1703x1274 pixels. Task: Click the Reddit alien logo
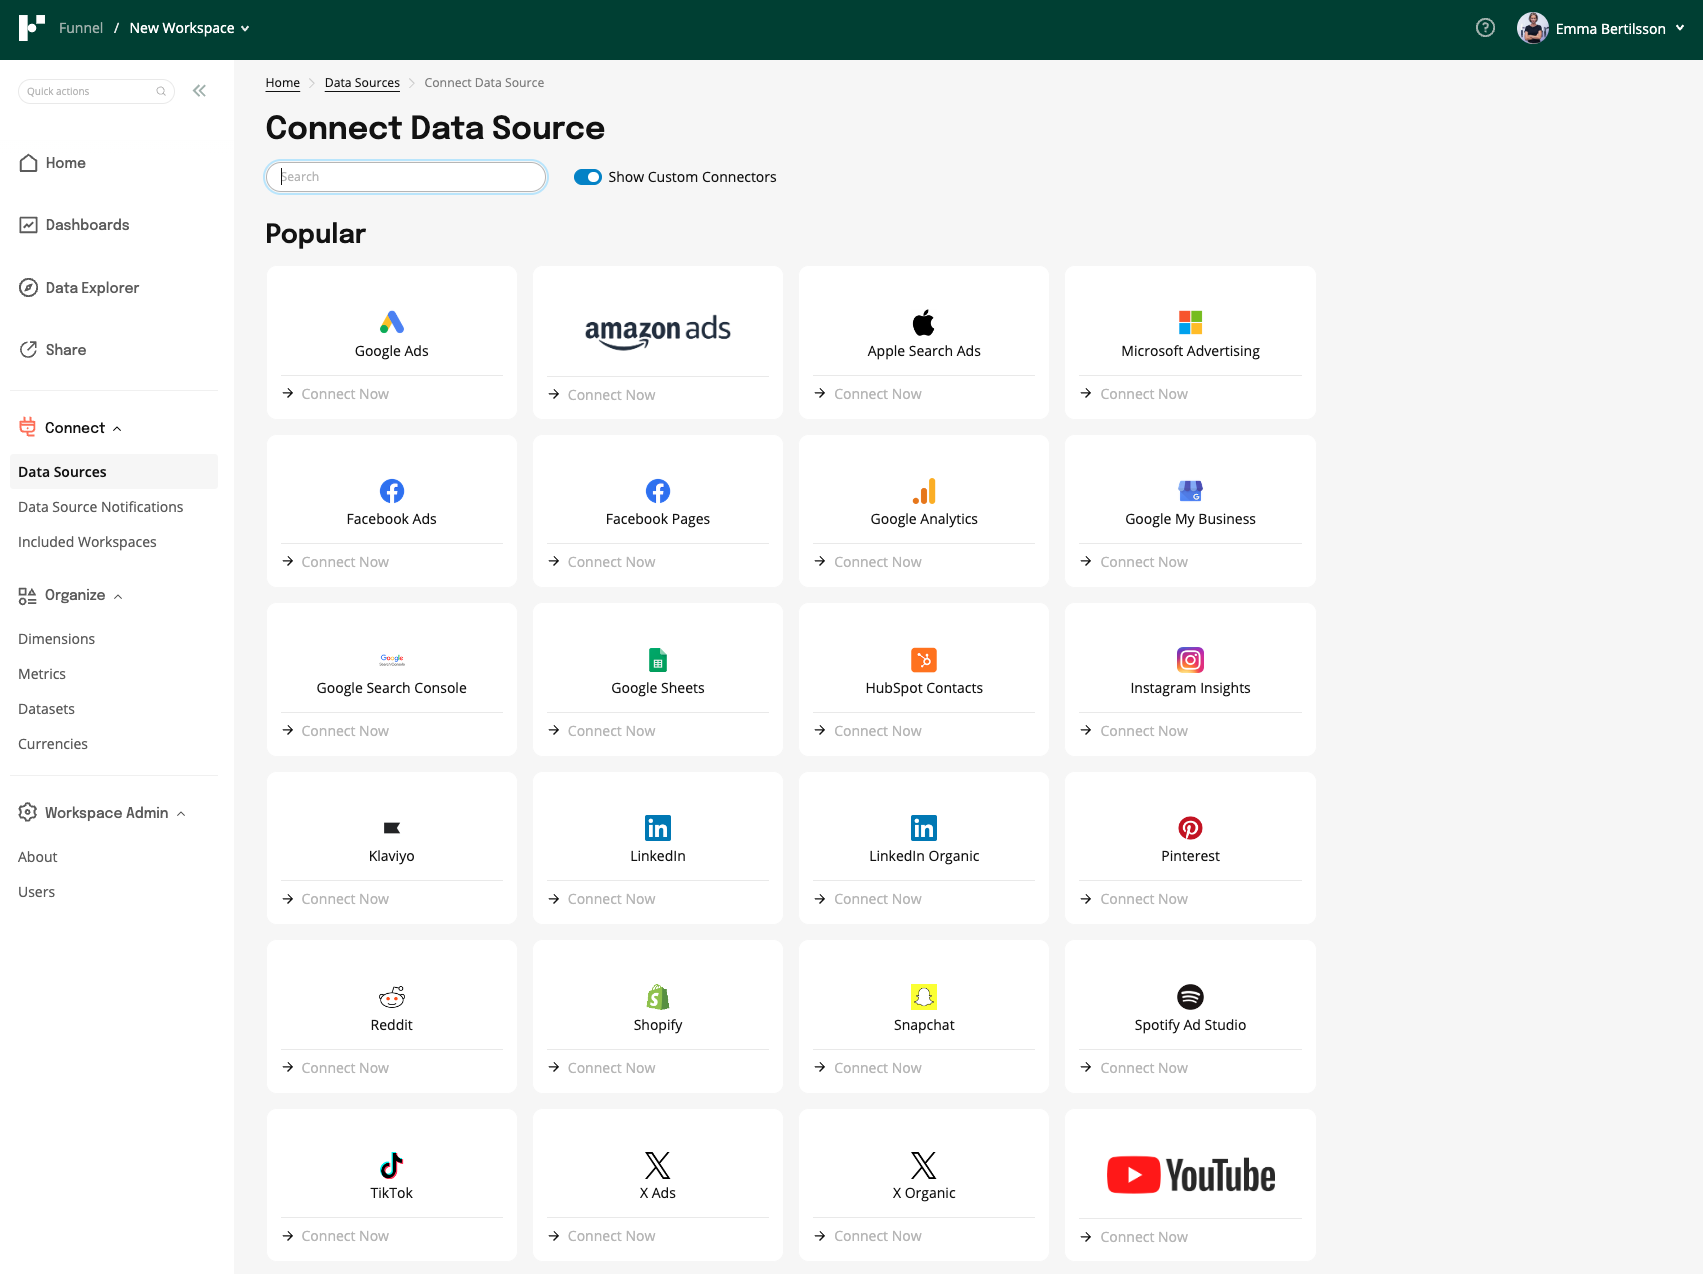coord(392,997)
